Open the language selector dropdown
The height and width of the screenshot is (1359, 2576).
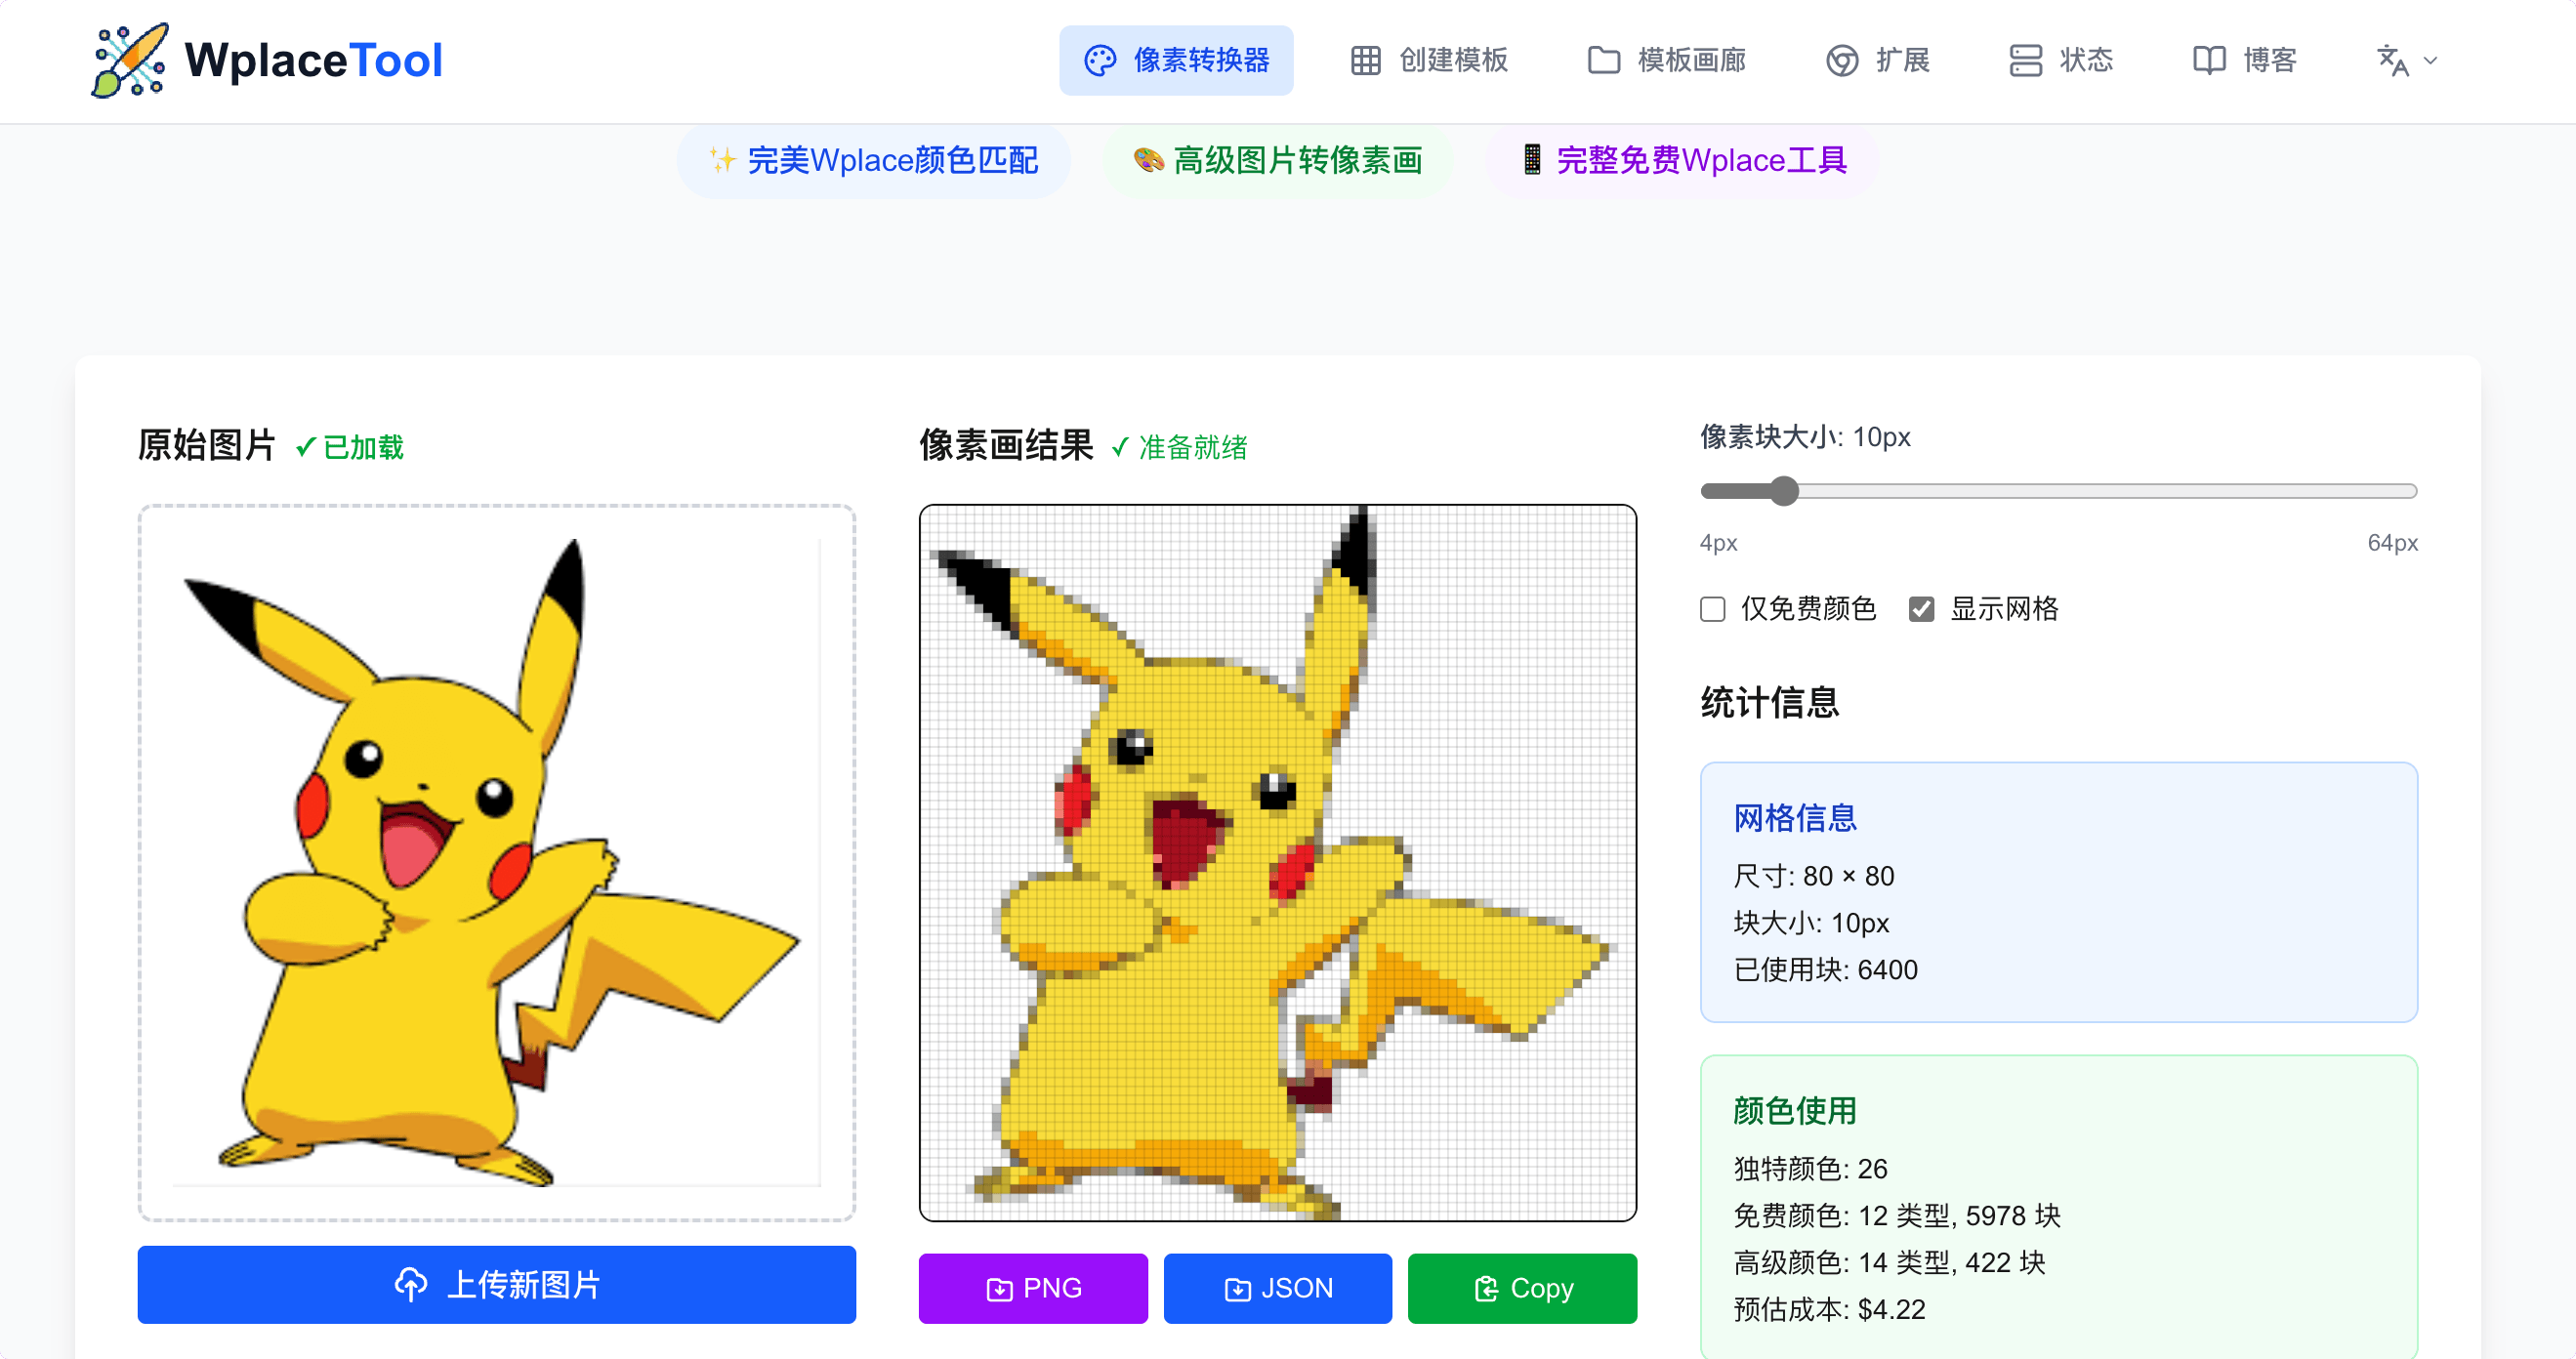tap(2406, 61)
